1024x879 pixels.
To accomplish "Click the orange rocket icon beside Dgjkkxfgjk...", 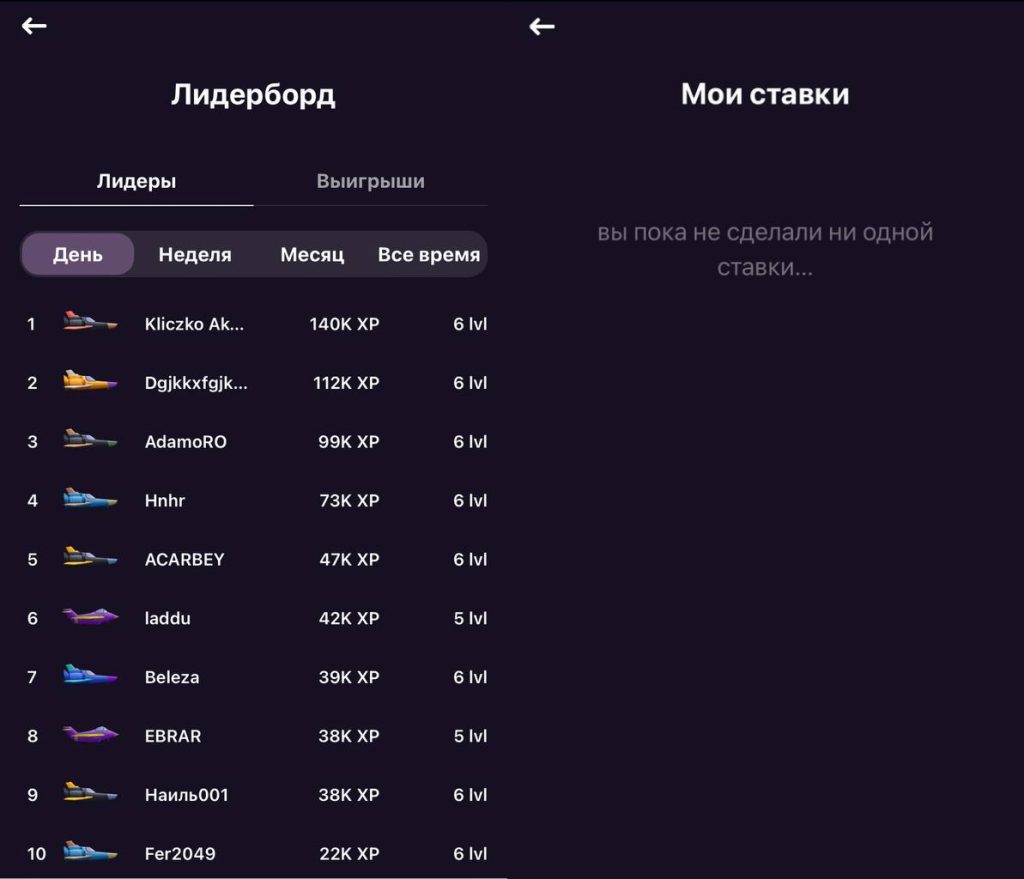I will pyautogui.click(x=90, y=382).
